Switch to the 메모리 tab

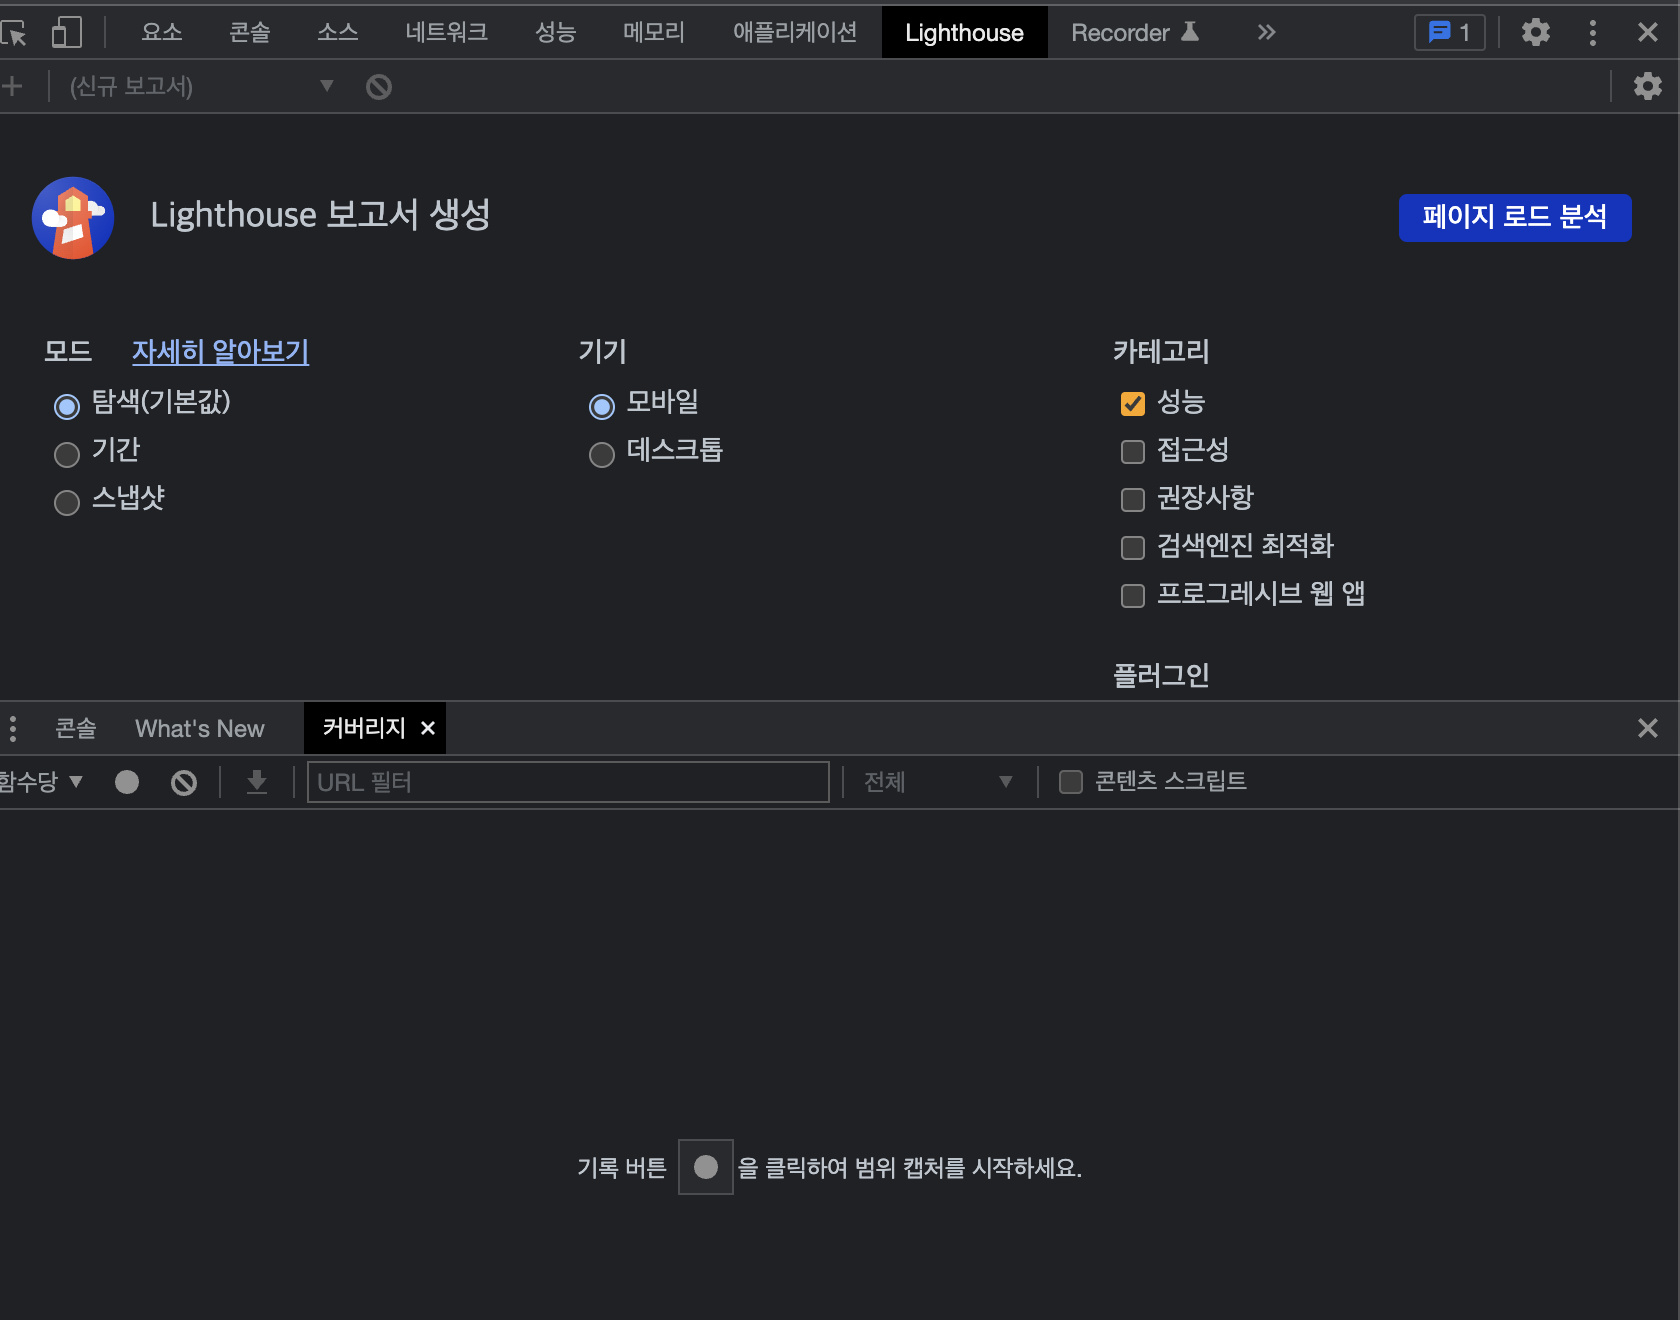click(x=655, y=33)
